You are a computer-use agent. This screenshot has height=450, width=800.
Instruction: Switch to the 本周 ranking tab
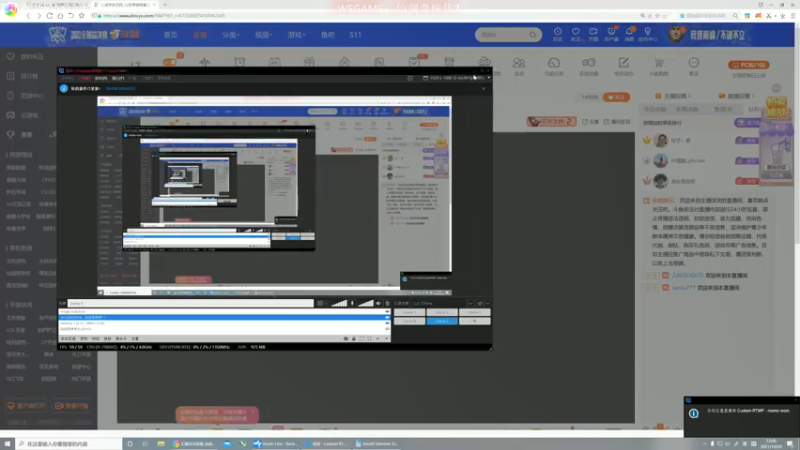687,109
